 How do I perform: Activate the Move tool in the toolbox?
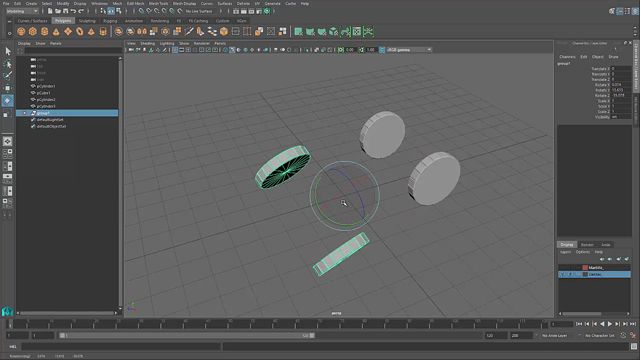click(x=8, y=88)
